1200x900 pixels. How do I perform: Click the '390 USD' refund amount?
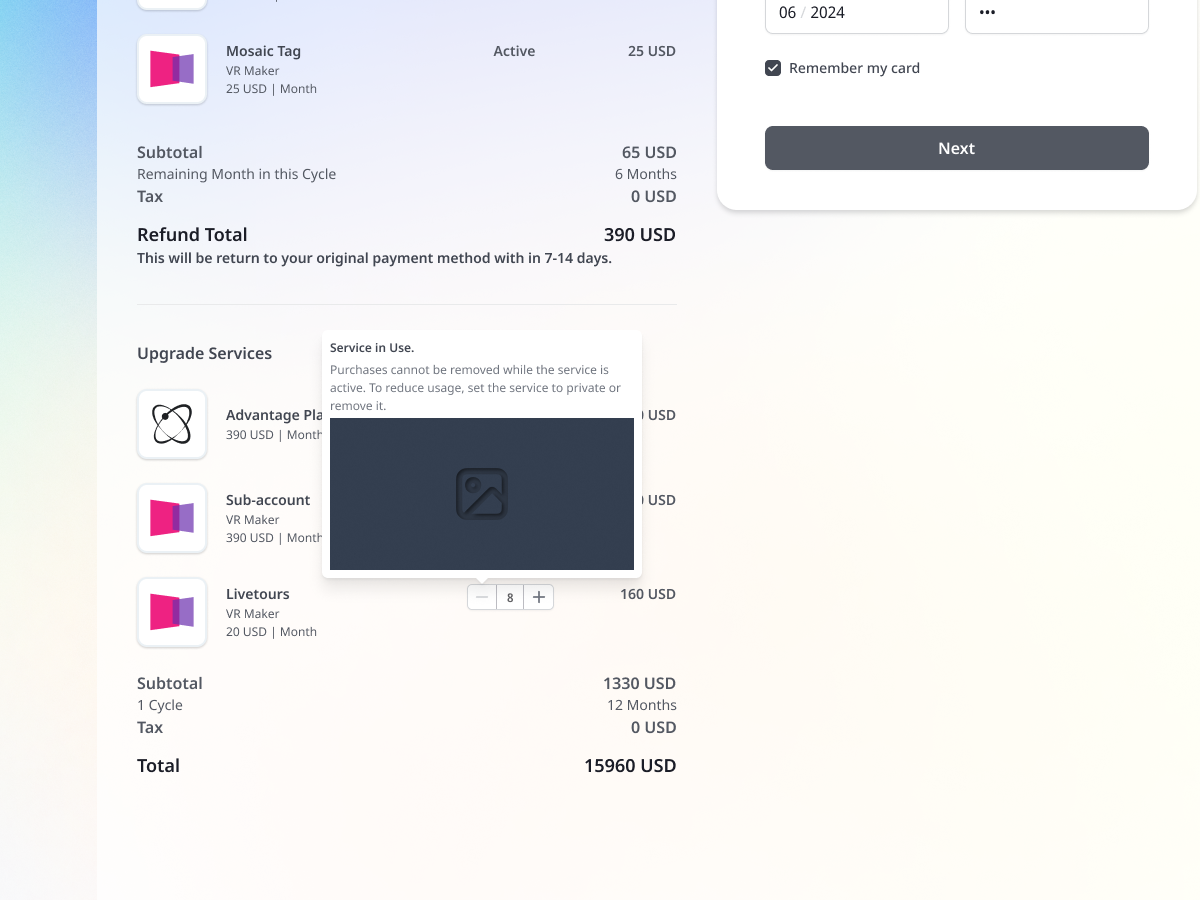640,235
